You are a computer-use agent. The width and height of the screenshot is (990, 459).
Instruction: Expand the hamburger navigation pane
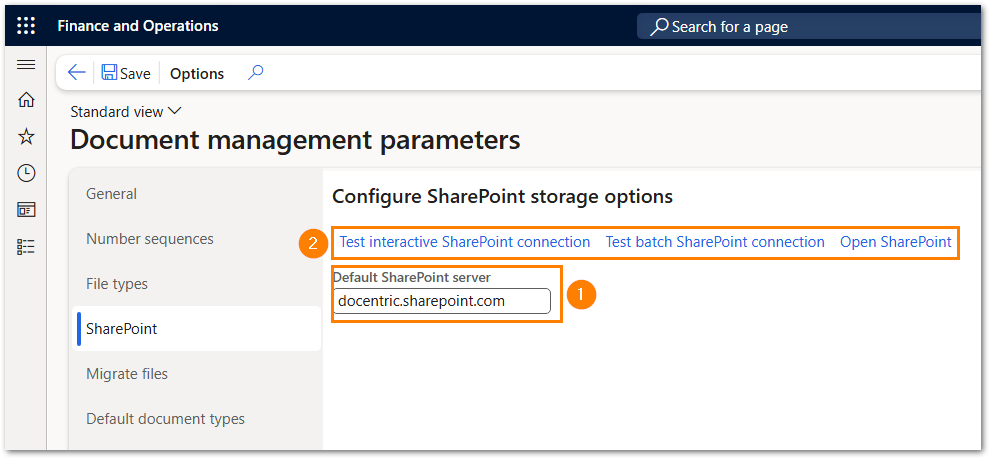[x=26, y=65]
